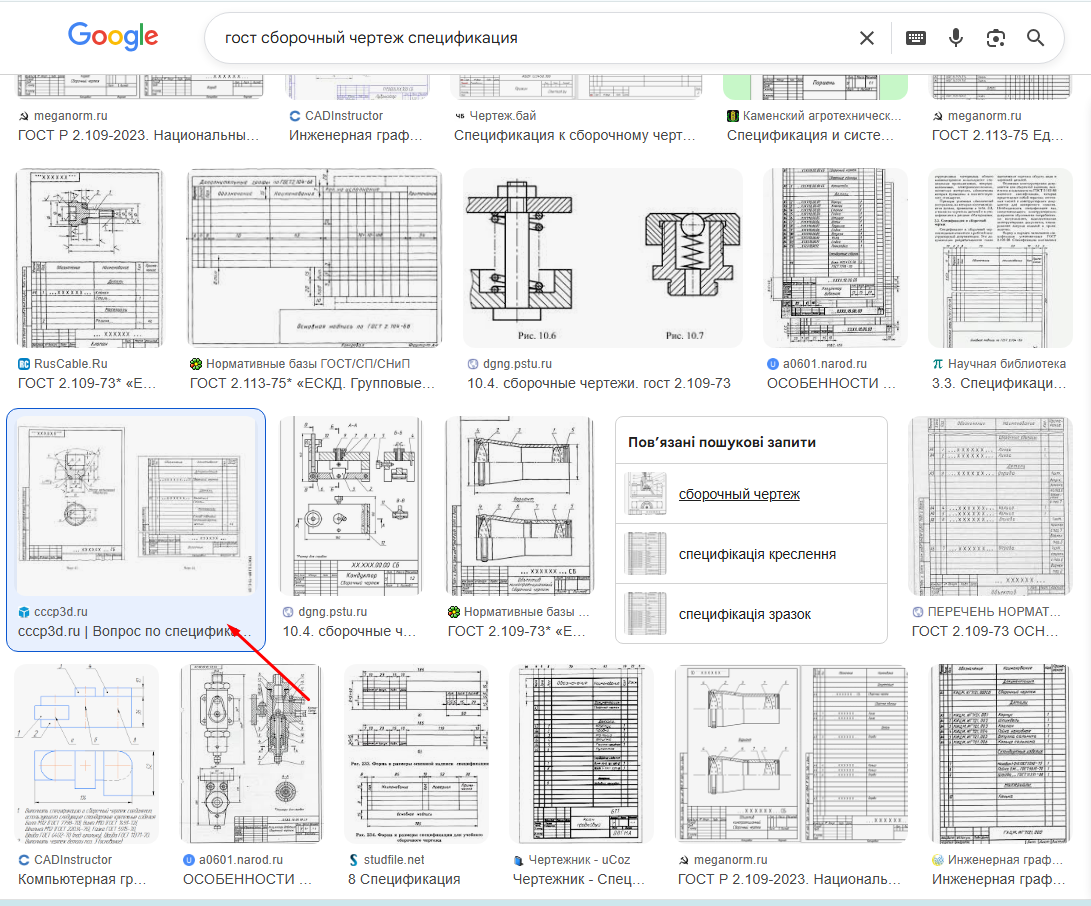Screen dimensions: 1091x906
Task: Click Чертежник - uCoz favicon
Action: 518,860
